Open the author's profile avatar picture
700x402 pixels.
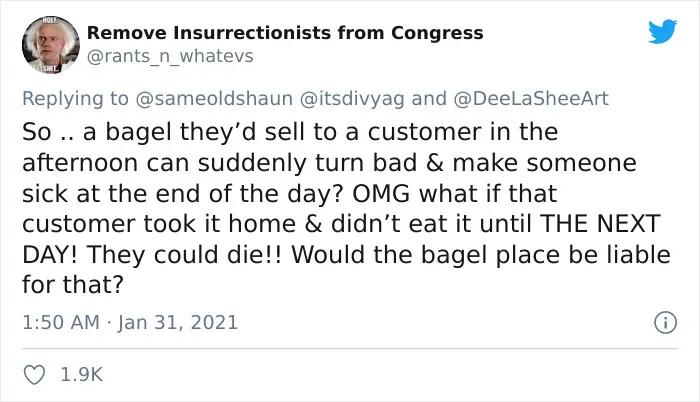click(51, 45)
